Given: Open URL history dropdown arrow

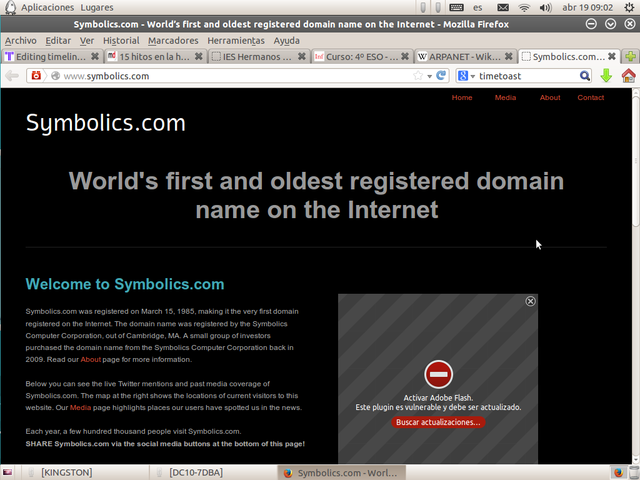Looking at the screenshot, I should click(x=429, y=76).
